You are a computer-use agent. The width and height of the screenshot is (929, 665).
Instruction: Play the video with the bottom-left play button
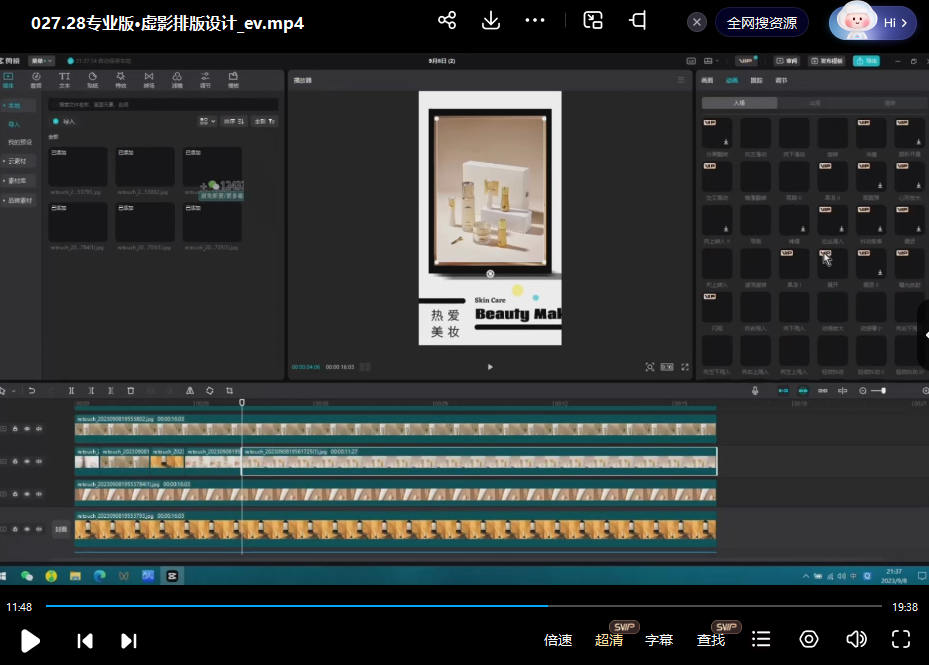click(30, 640)
